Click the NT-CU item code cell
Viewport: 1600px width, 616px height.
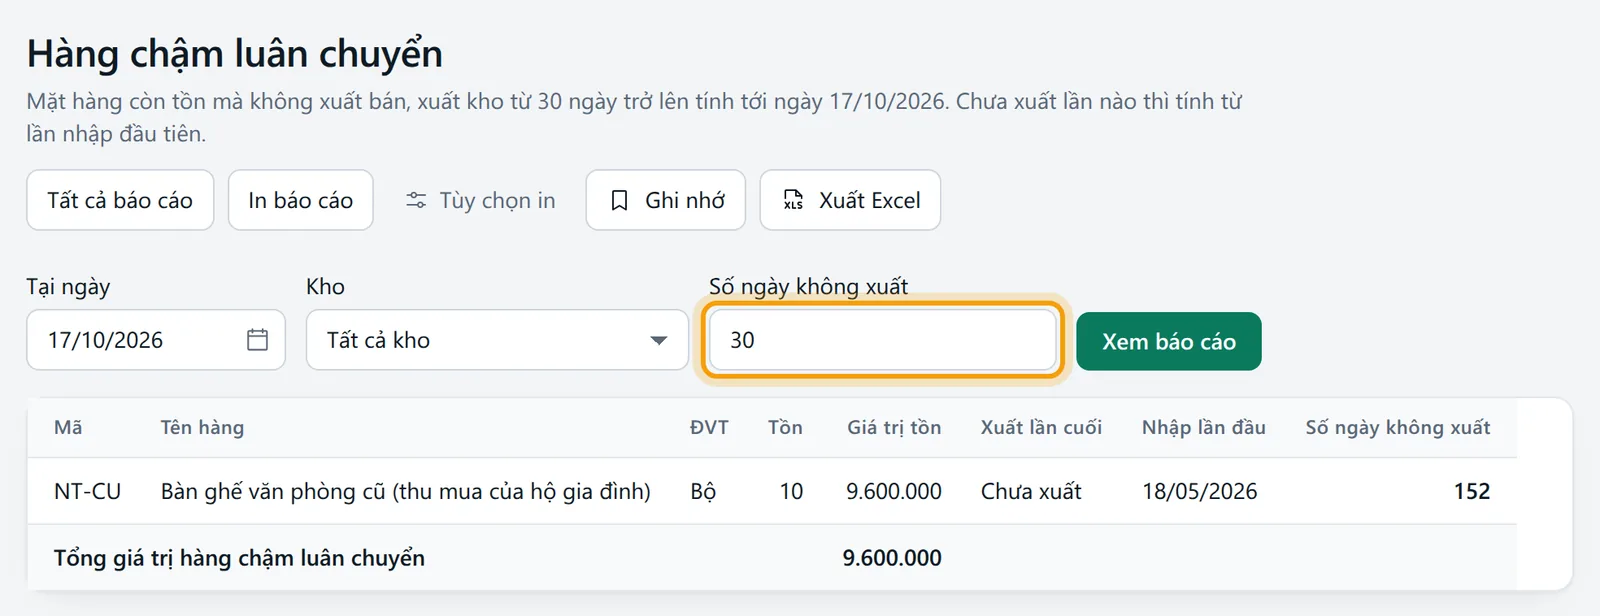coord(87,491)
